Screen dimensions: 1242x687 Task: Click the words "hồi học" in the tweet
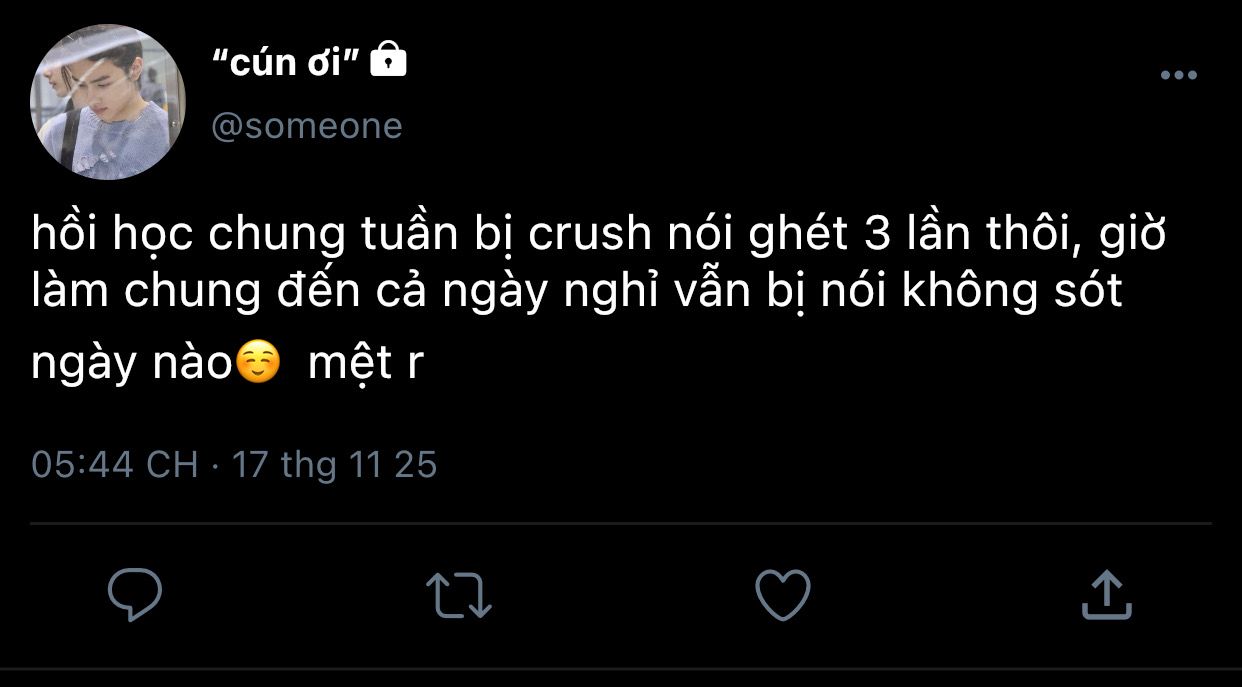coord(112,236)
